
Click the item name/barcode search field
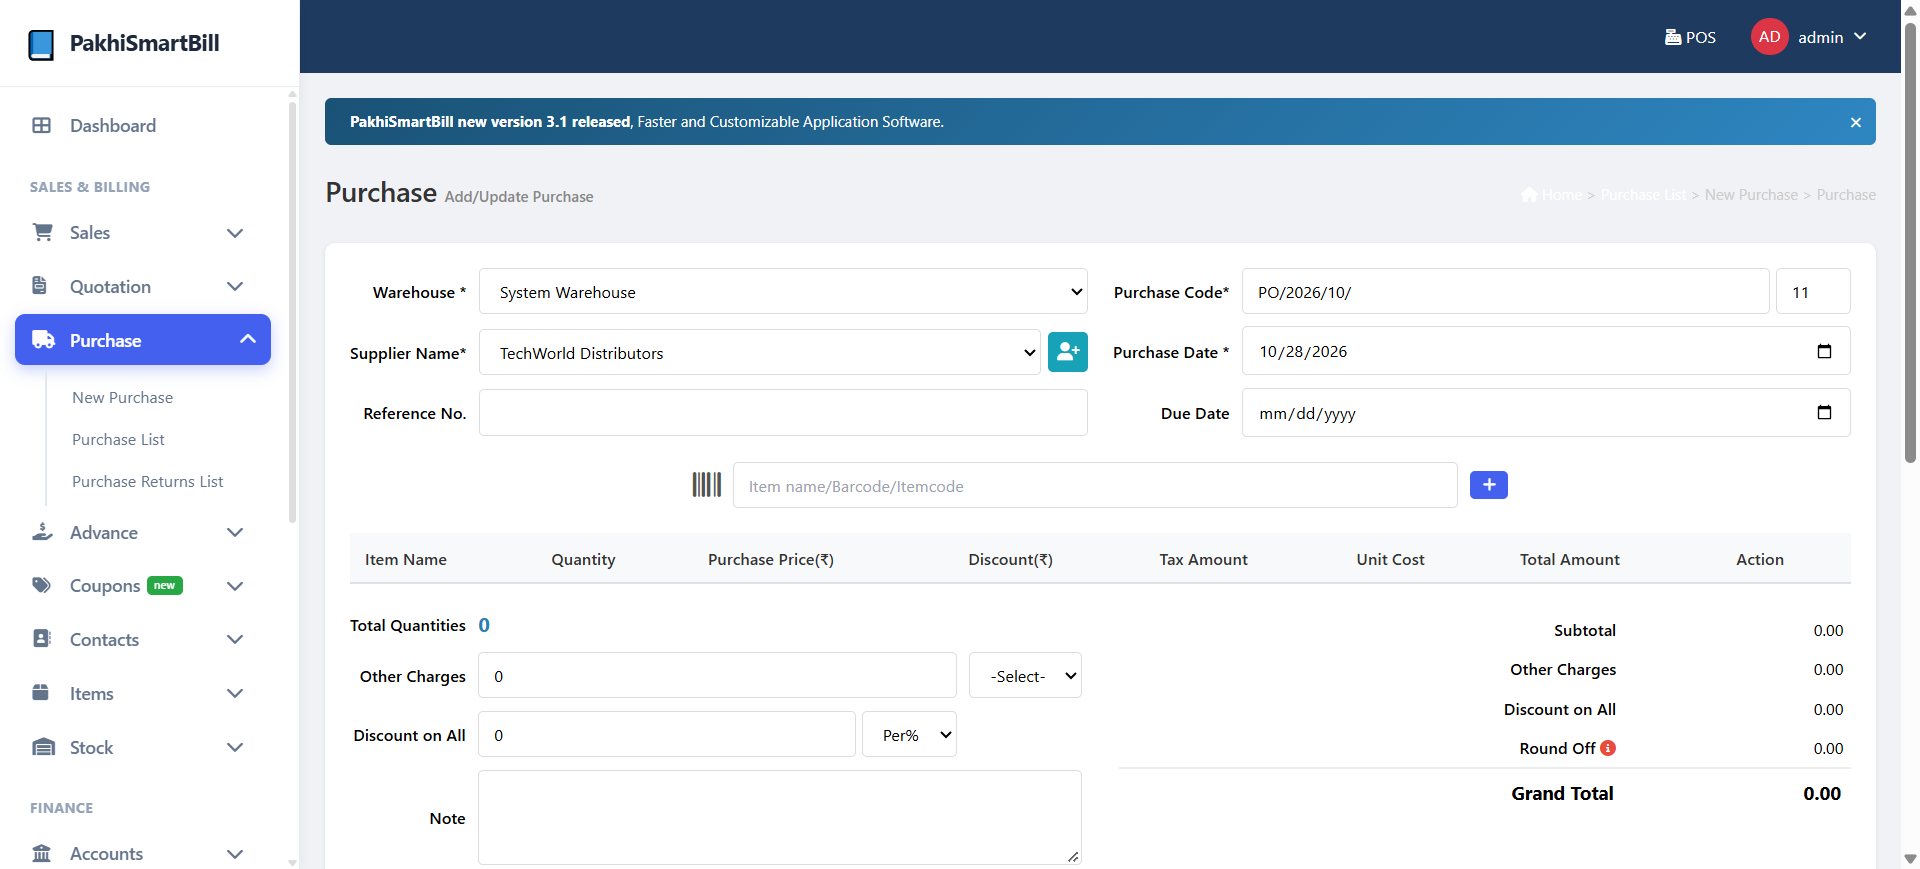click(1095, 485)
